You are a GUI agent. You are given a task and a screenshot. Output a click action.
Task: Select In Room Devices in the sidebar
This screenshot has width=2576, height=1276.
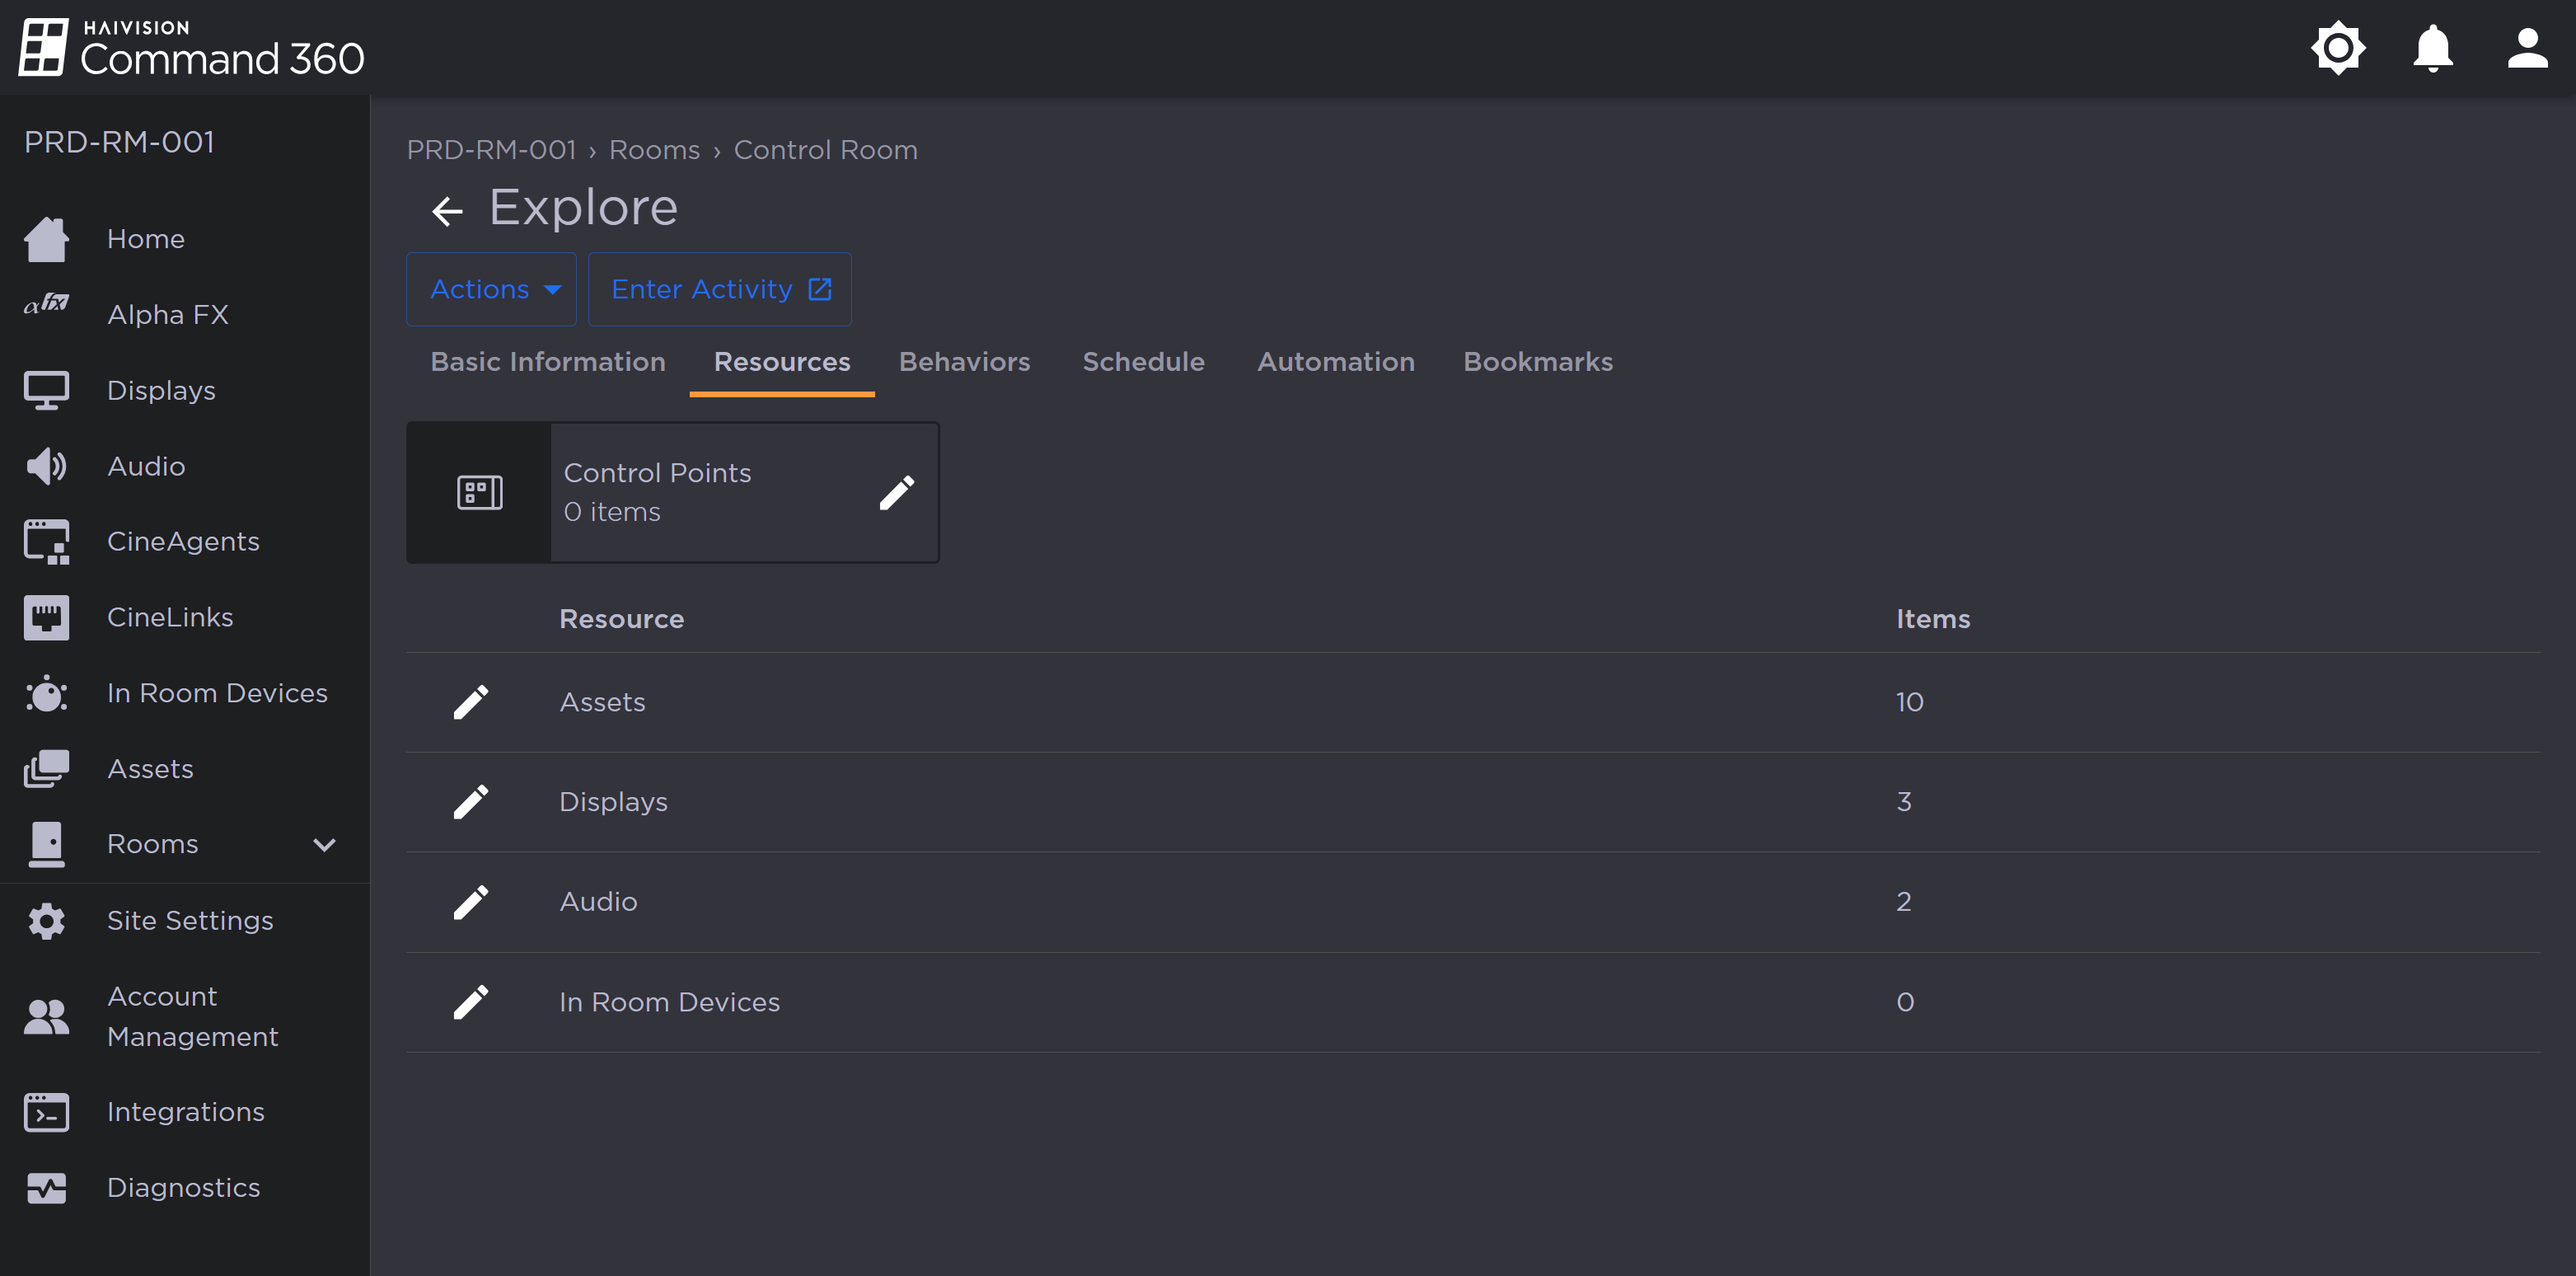coord(216,692)
